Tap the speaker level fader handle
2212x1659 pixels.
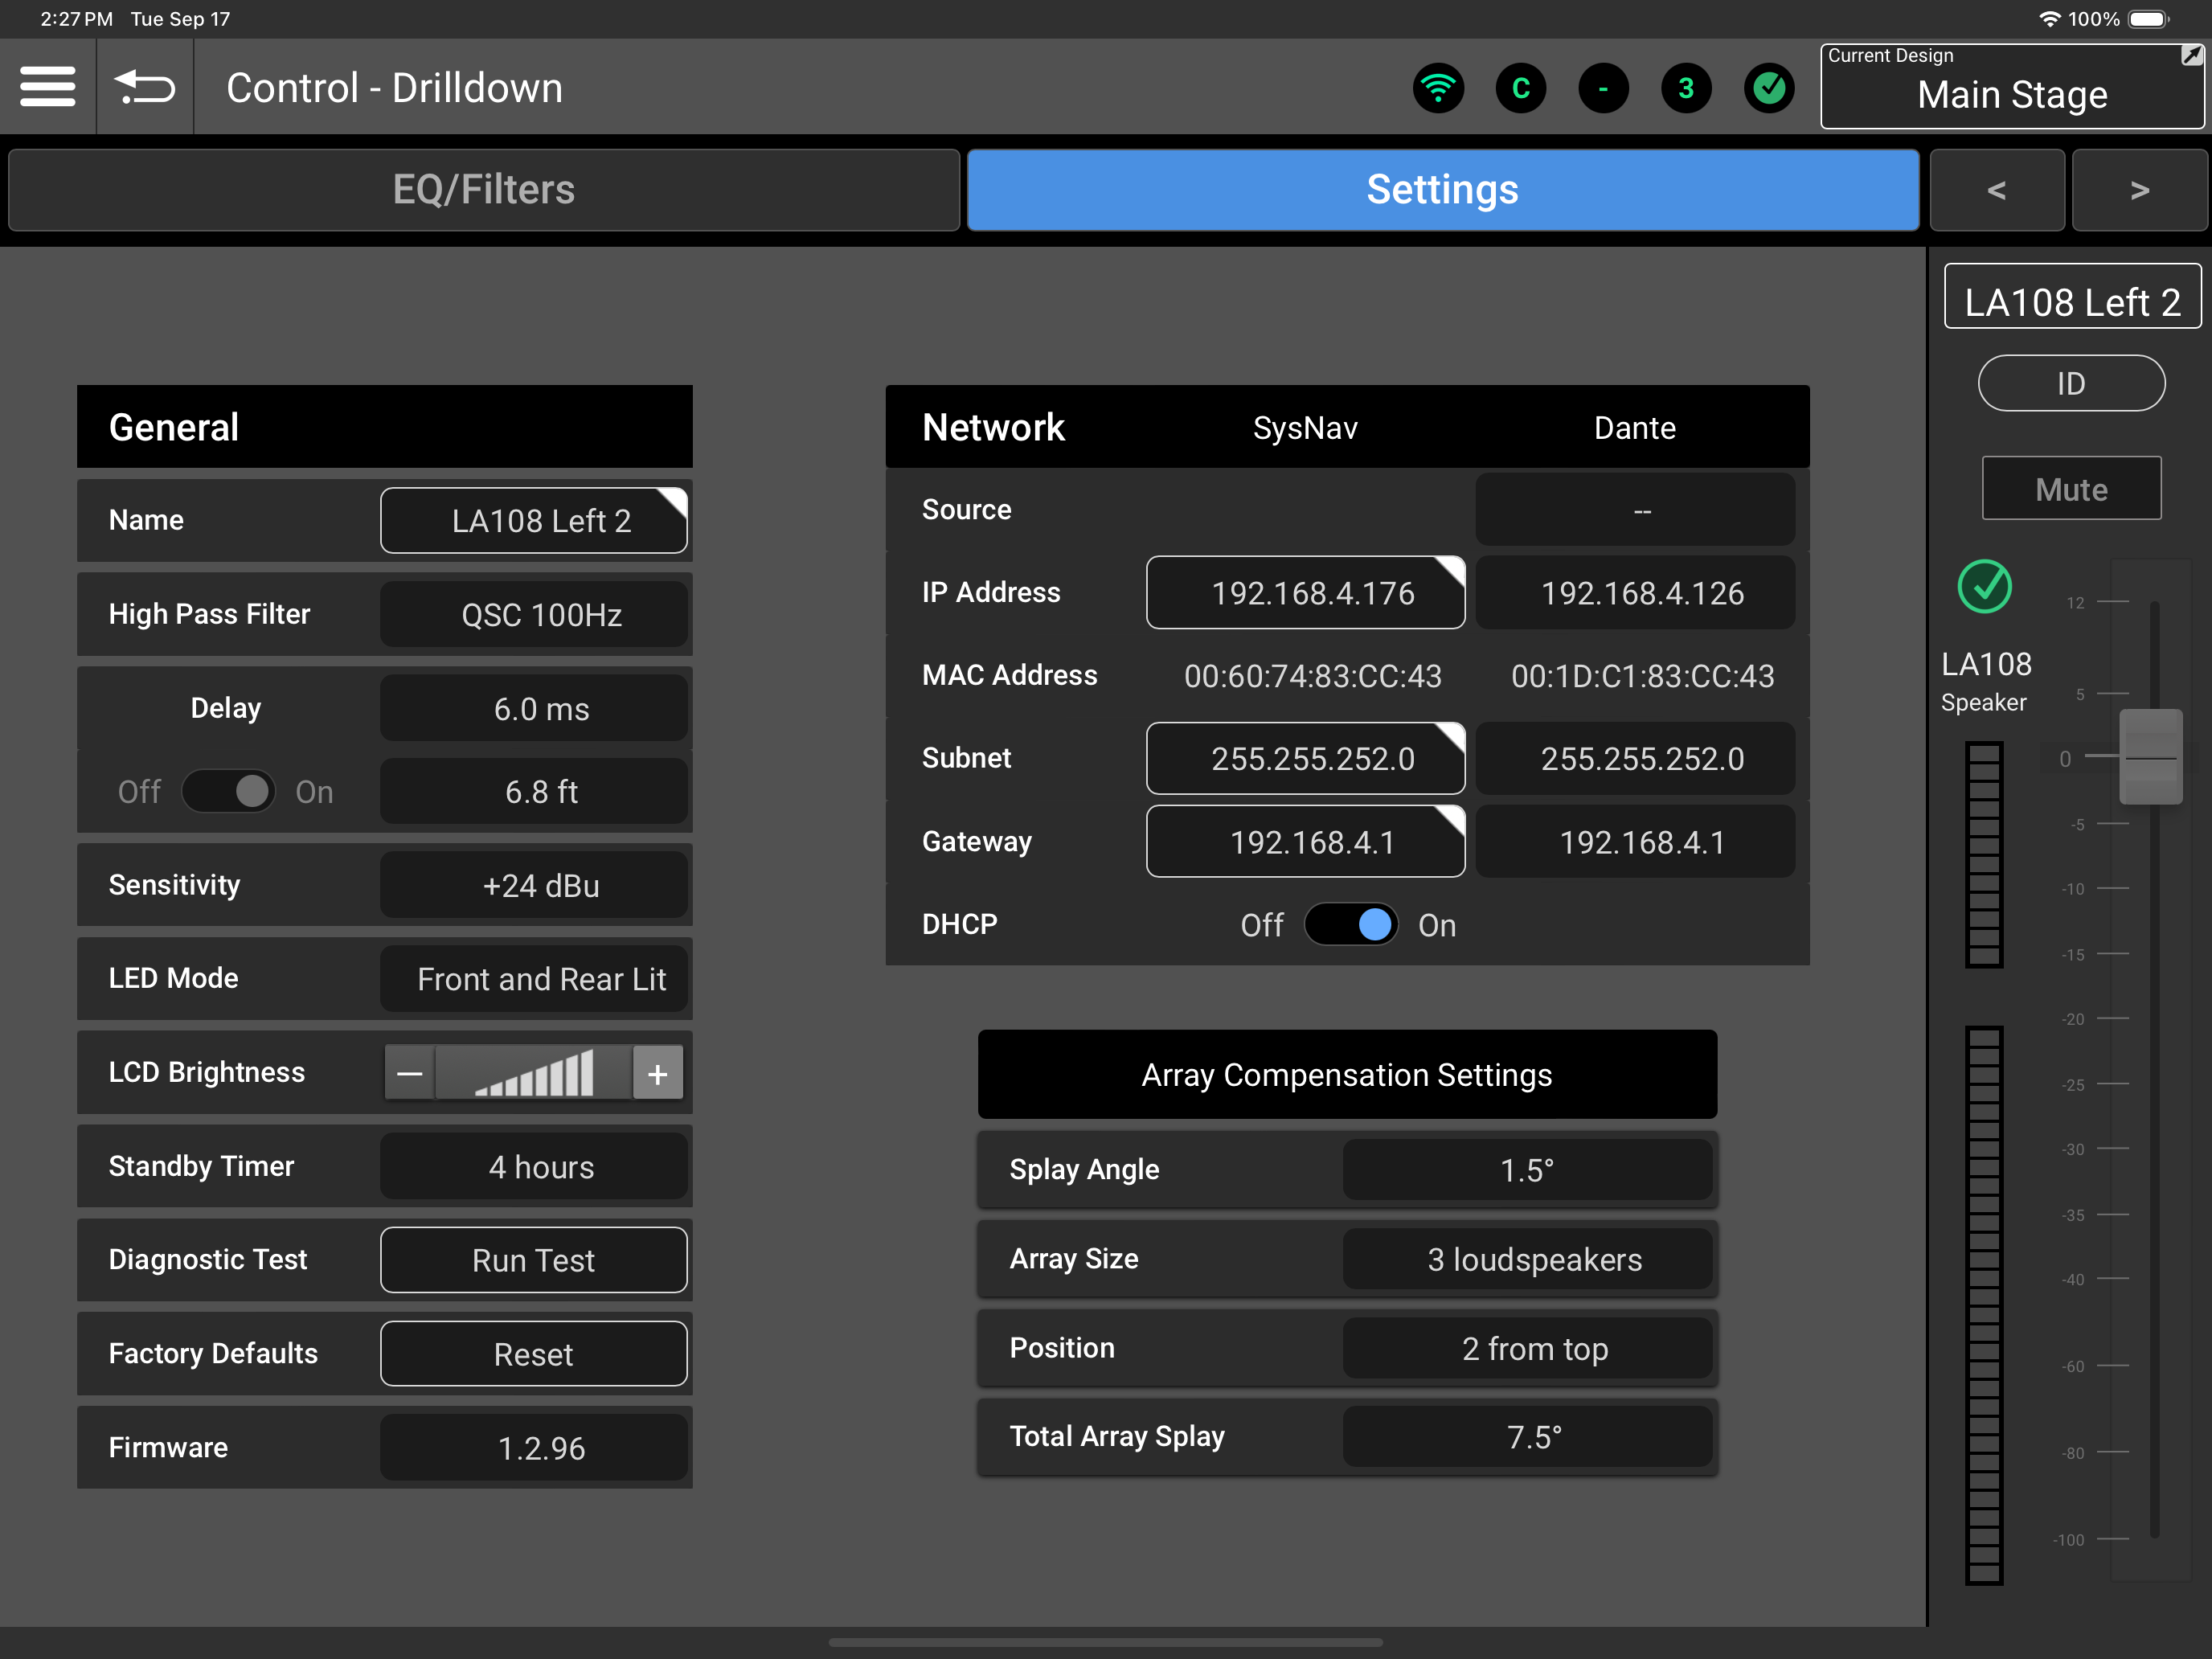2150,757
